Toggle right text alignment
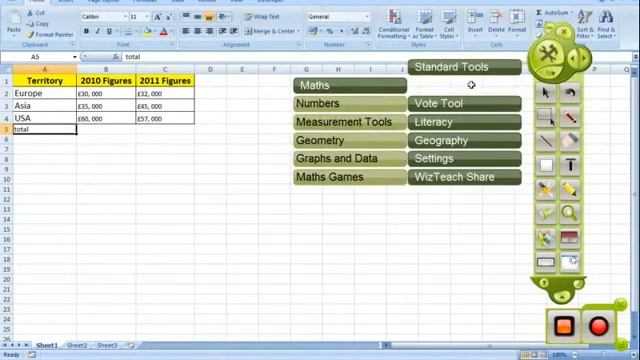640x360 pixels. point(209,31)
